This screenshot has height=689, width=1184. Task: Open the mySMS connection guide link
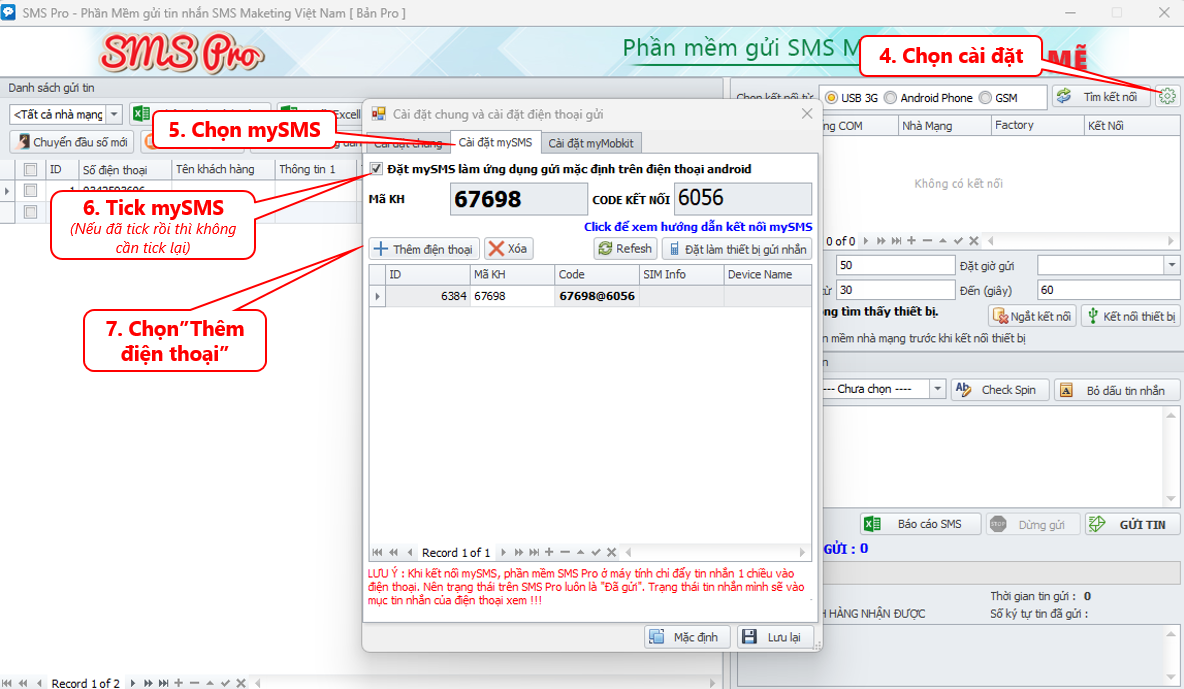coord(698,227)
